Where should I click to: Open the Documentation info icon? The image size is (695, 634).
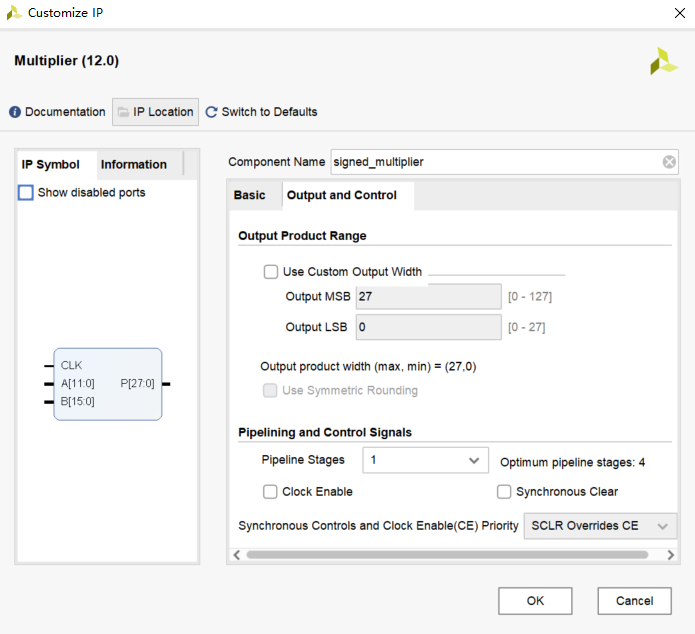[15, 112]
